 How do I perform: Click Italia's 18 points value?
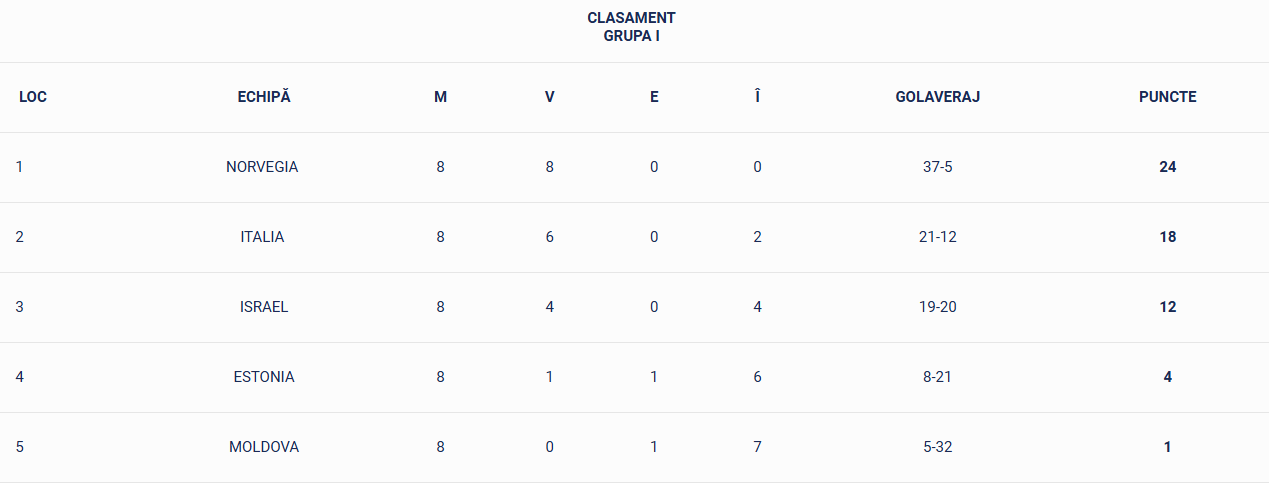1167,237
